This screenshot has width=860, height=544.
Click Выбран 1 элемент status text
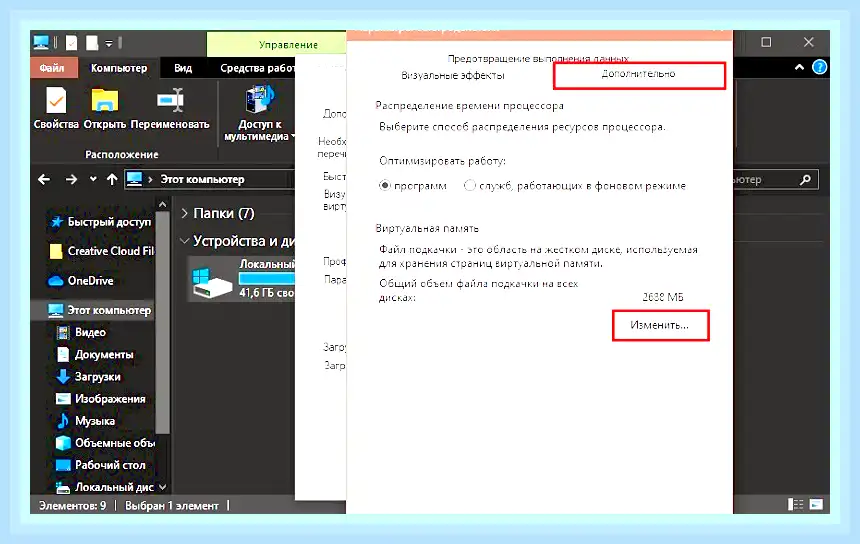click(x=172, y=506)
